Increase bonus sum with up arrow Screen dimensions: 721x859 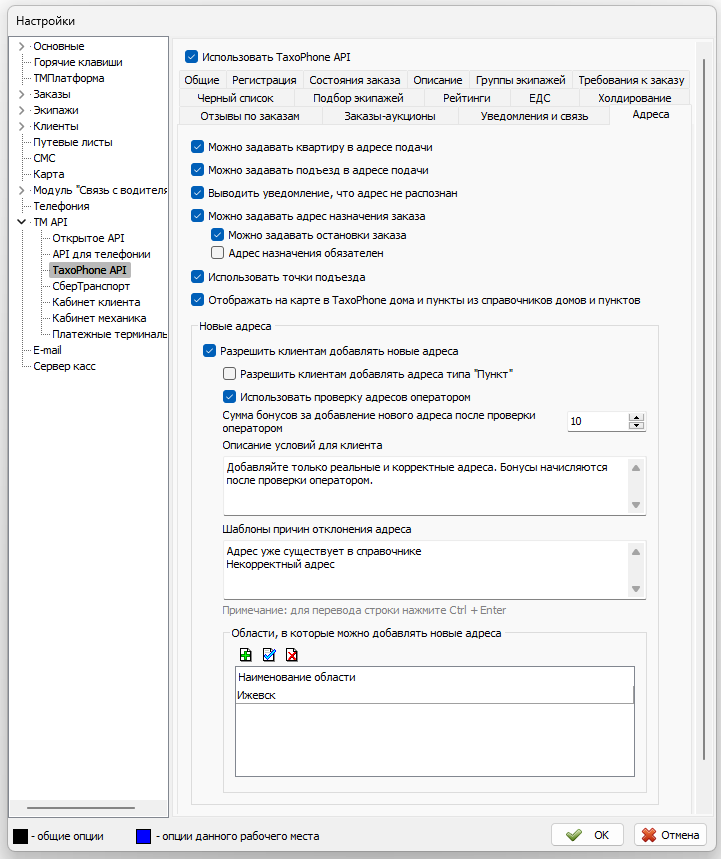click(636, 417)
